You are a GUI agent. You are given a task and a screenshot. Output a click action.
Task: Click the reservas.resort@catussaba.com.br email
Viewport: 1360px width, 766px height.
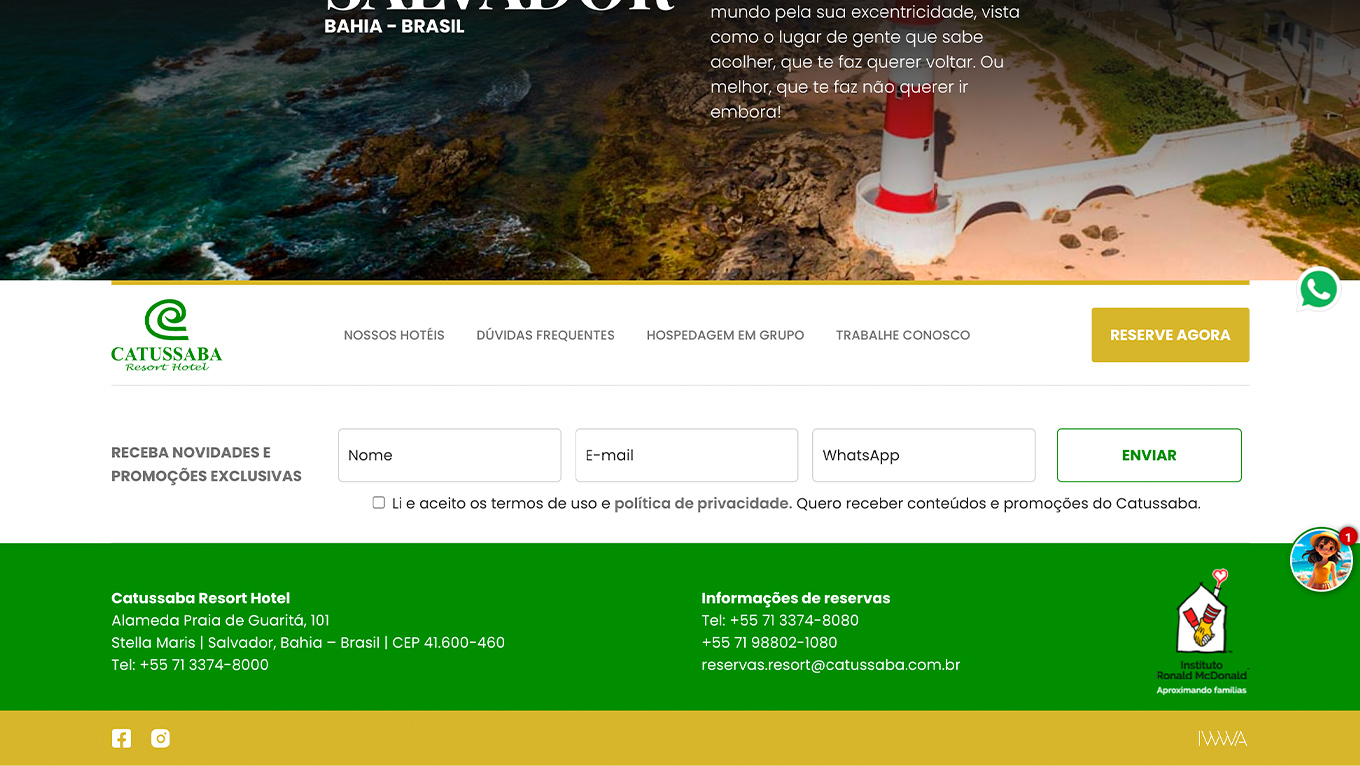click(830, 665)
